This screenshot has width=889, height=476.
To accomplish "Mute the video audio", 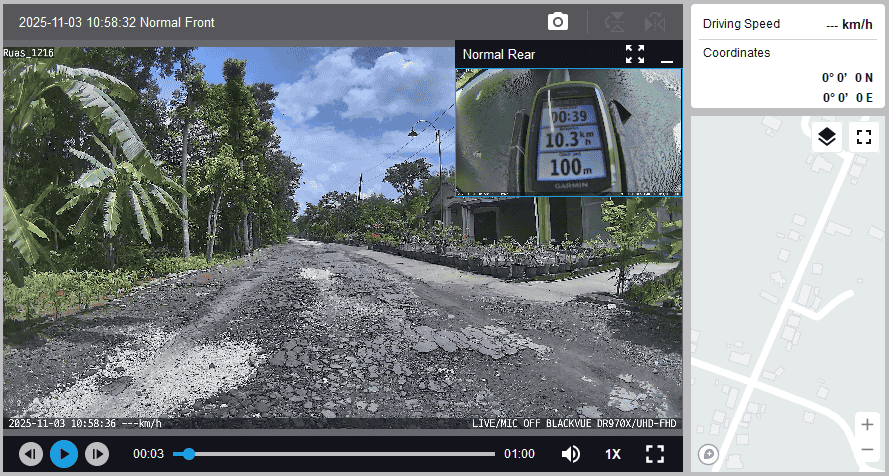I will (571, 454).
